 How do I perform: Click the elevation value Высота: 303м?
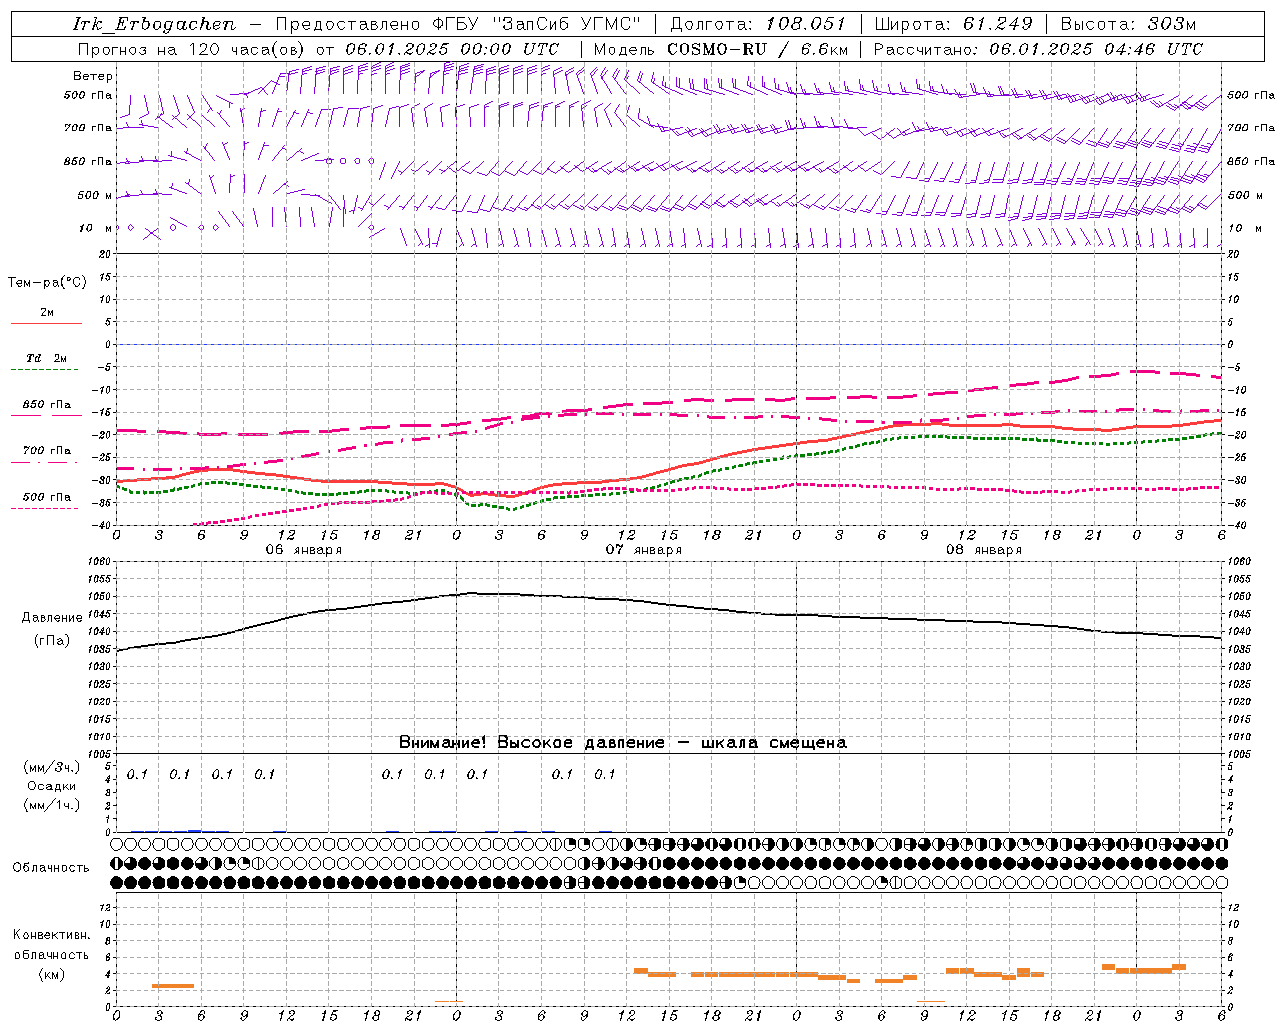pos(1128,24)
